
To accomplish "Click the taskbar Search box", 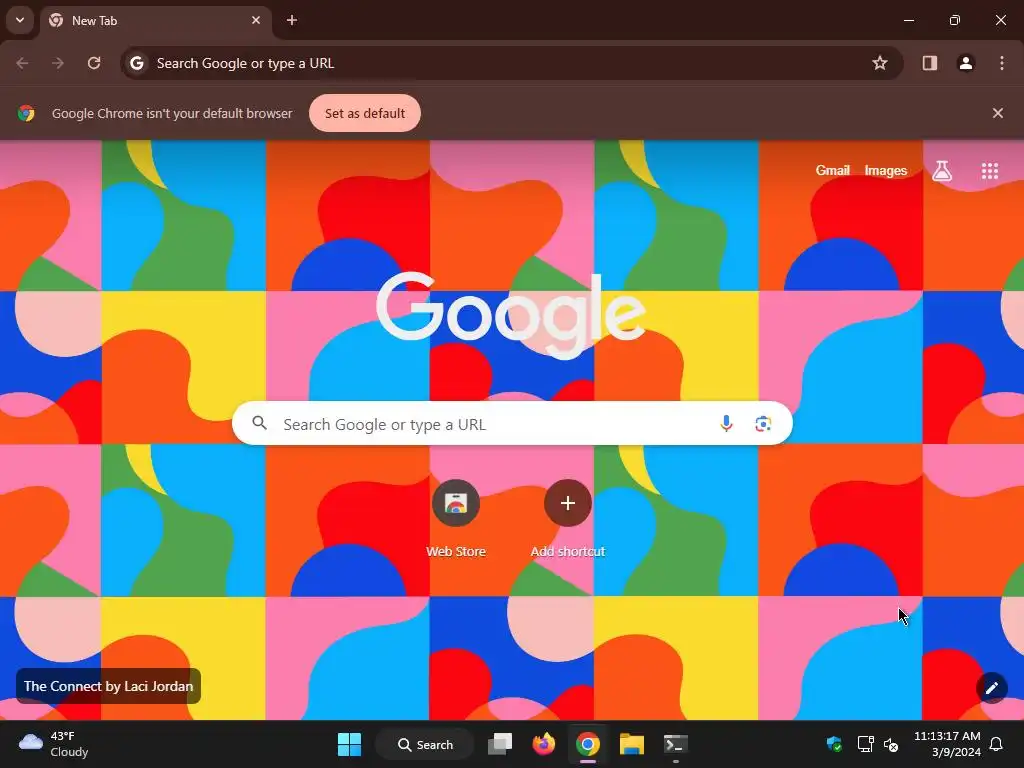I will point(425,744).
